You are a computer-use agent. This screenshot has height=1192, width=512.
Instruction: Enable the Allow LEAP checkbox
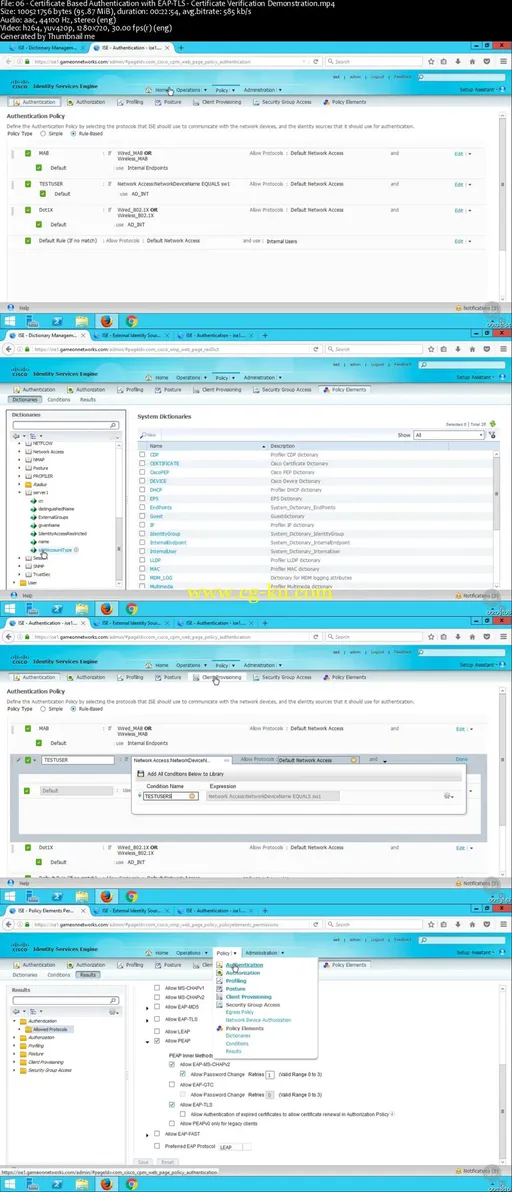(157, 1032)
